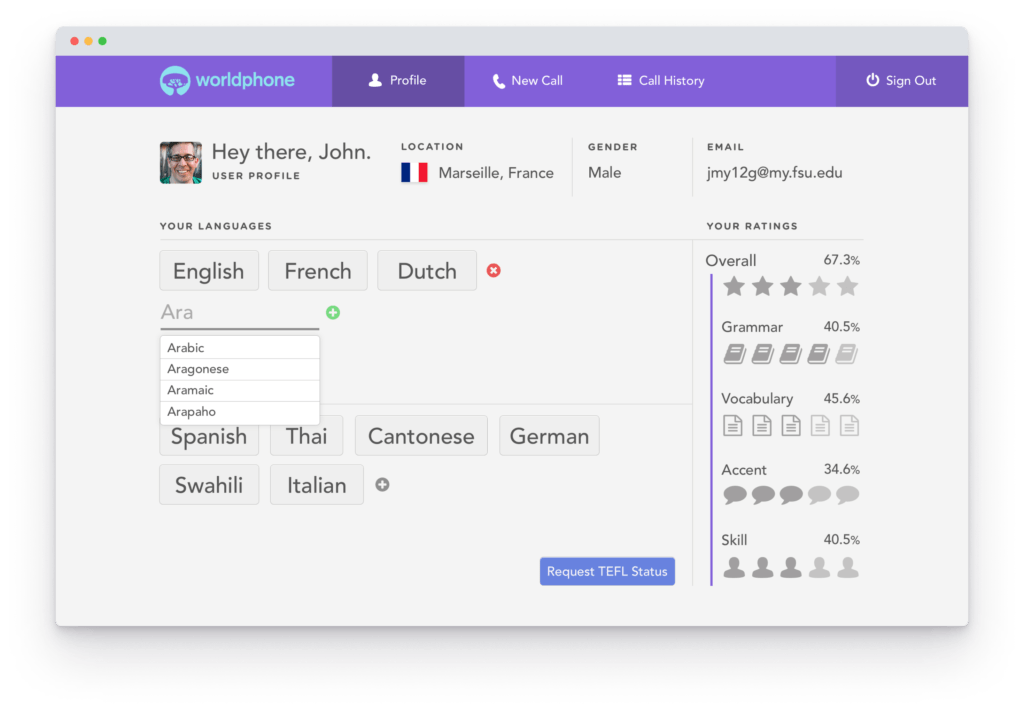Click a book icon under Grammar rating
1024x711 pixels.
coord(734,353)
